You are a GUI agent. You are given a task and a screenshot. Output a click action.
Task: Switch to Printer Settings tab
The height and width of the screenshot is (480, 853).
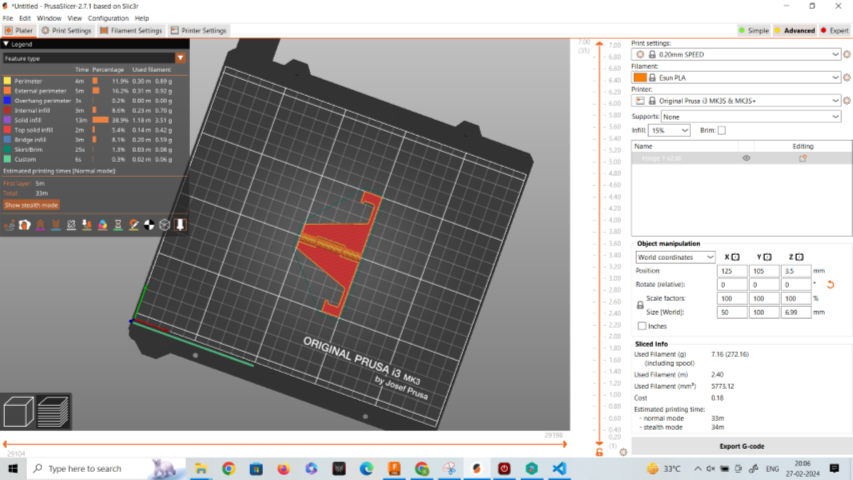point(198,30)
